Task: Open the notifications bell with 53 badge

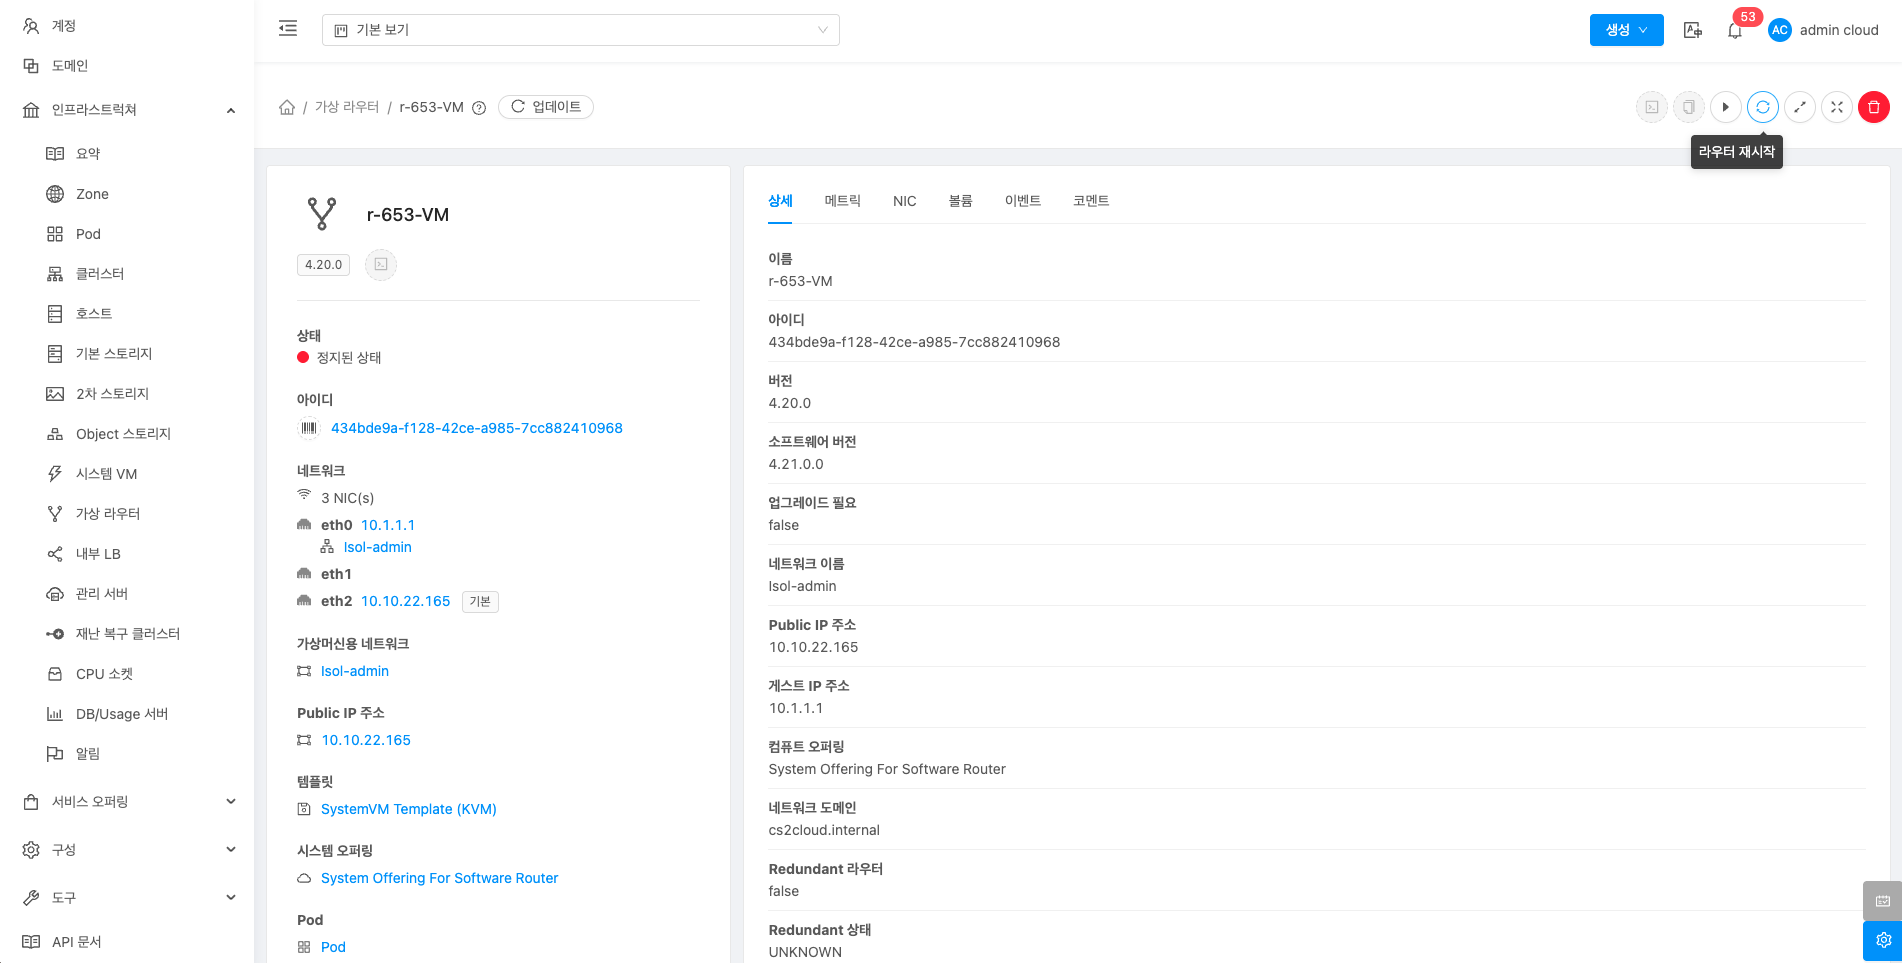Action: [x=1735, y=30]
